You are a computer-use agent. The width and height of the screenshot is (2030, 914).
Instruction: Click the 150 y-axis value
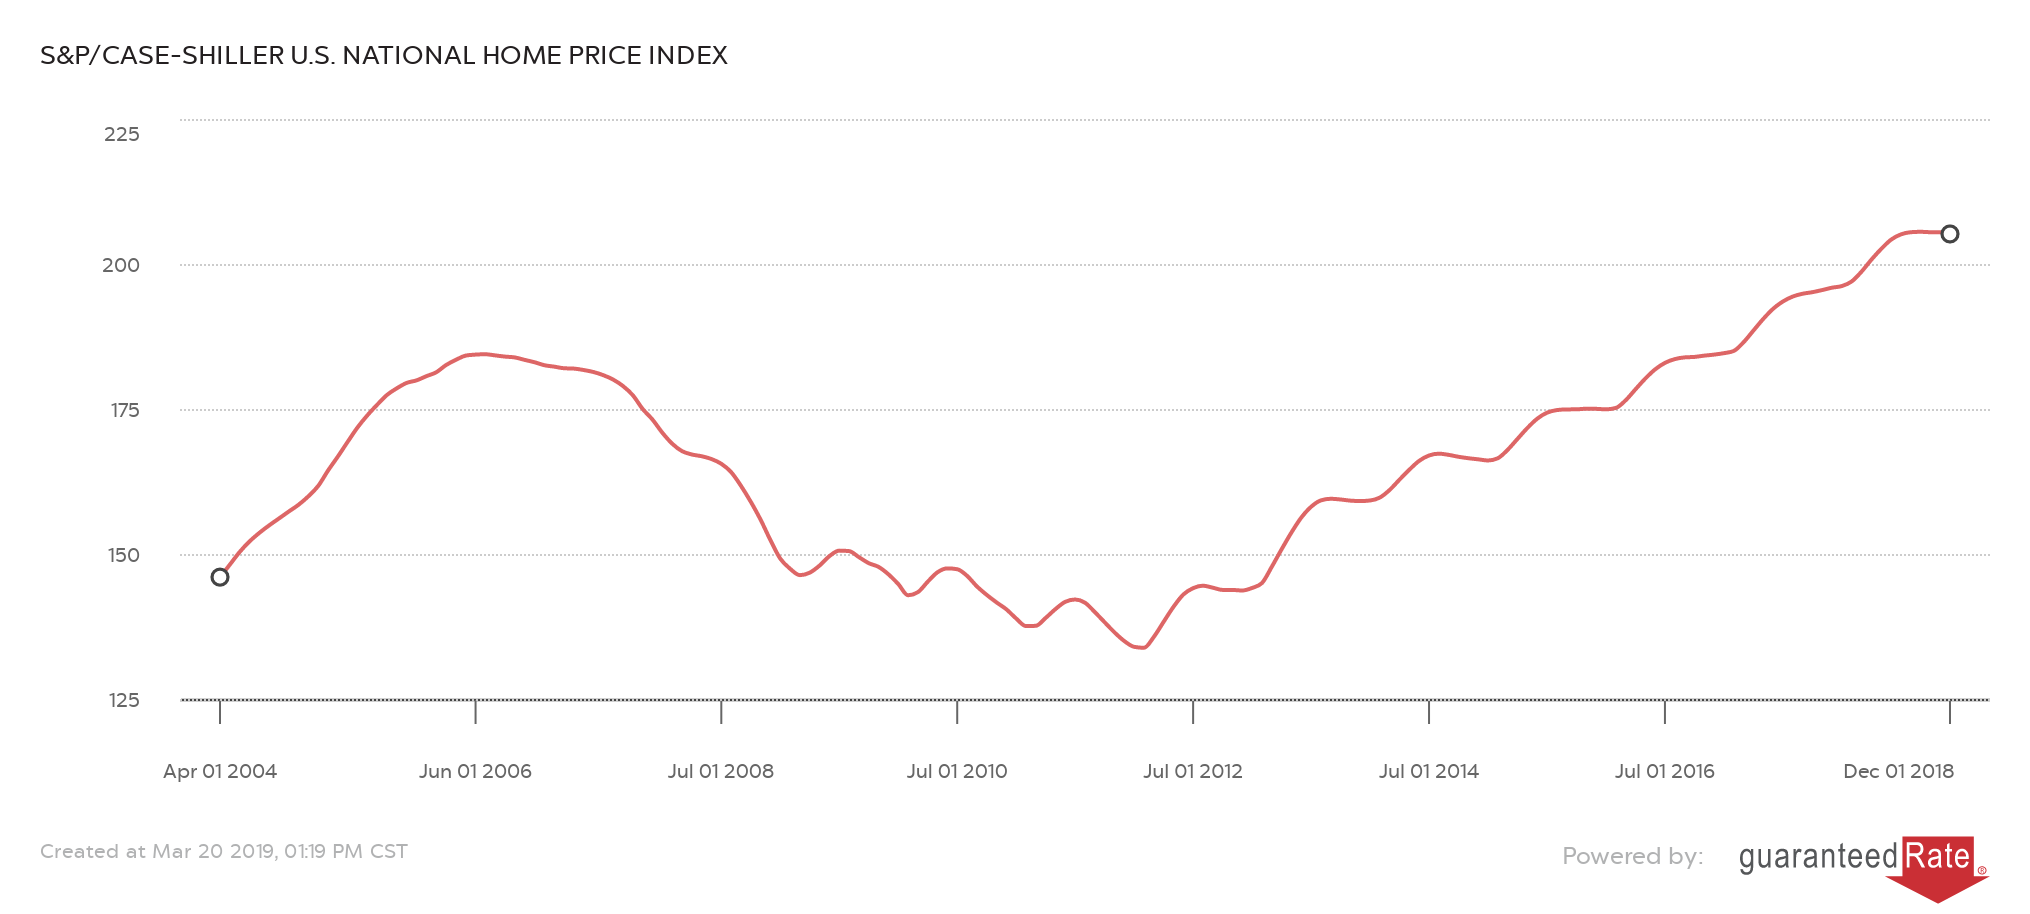[x=123, y=555]
